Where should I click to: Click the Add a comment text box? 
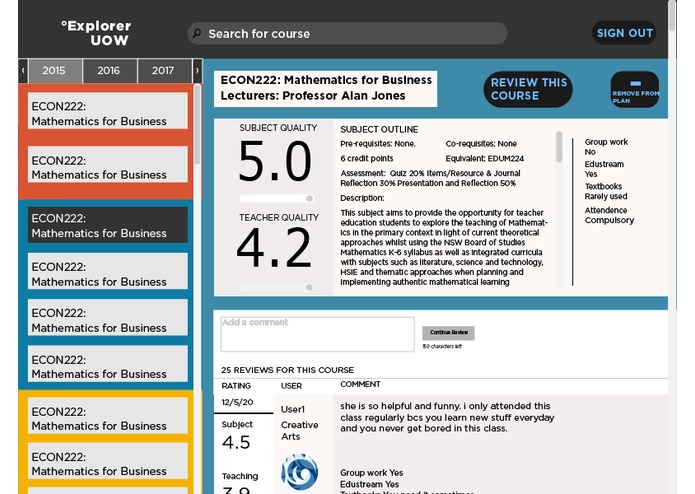317,335
